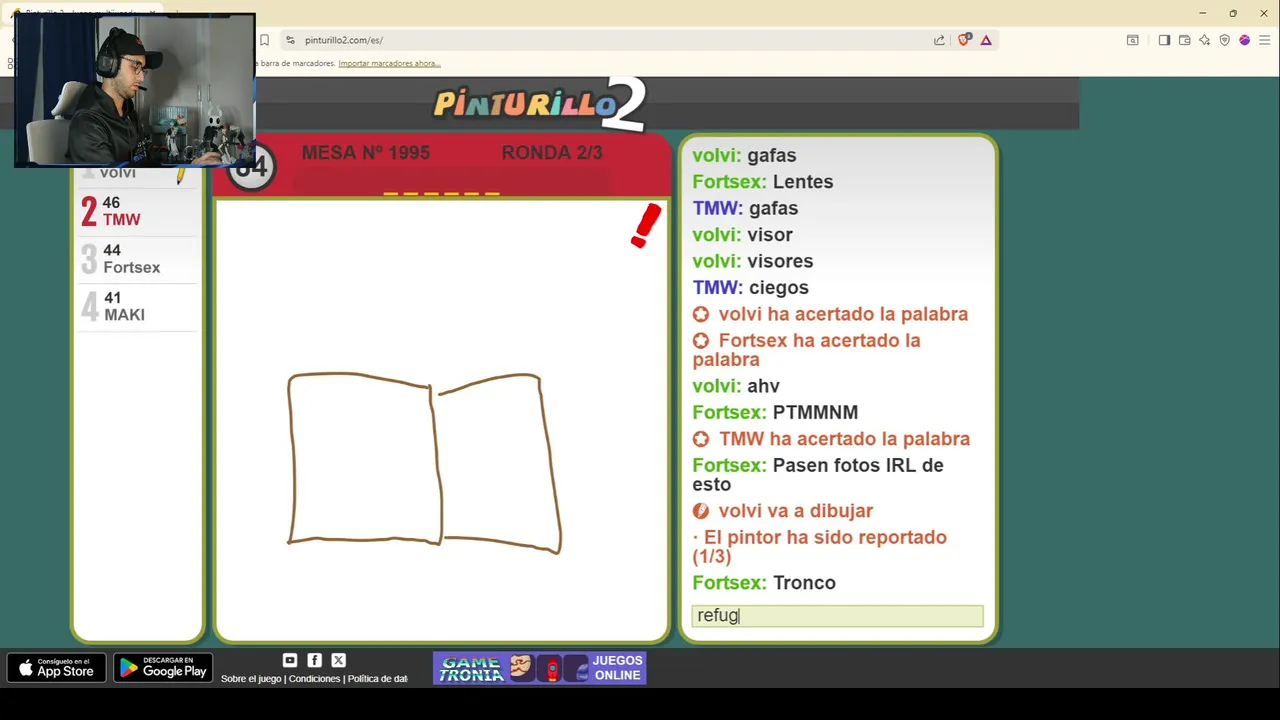This screenshot has width=1280, height=720.
Task: Click the chat message 'TMW: ciegos'
Action: pyautogui.click(x=750, y=288)
